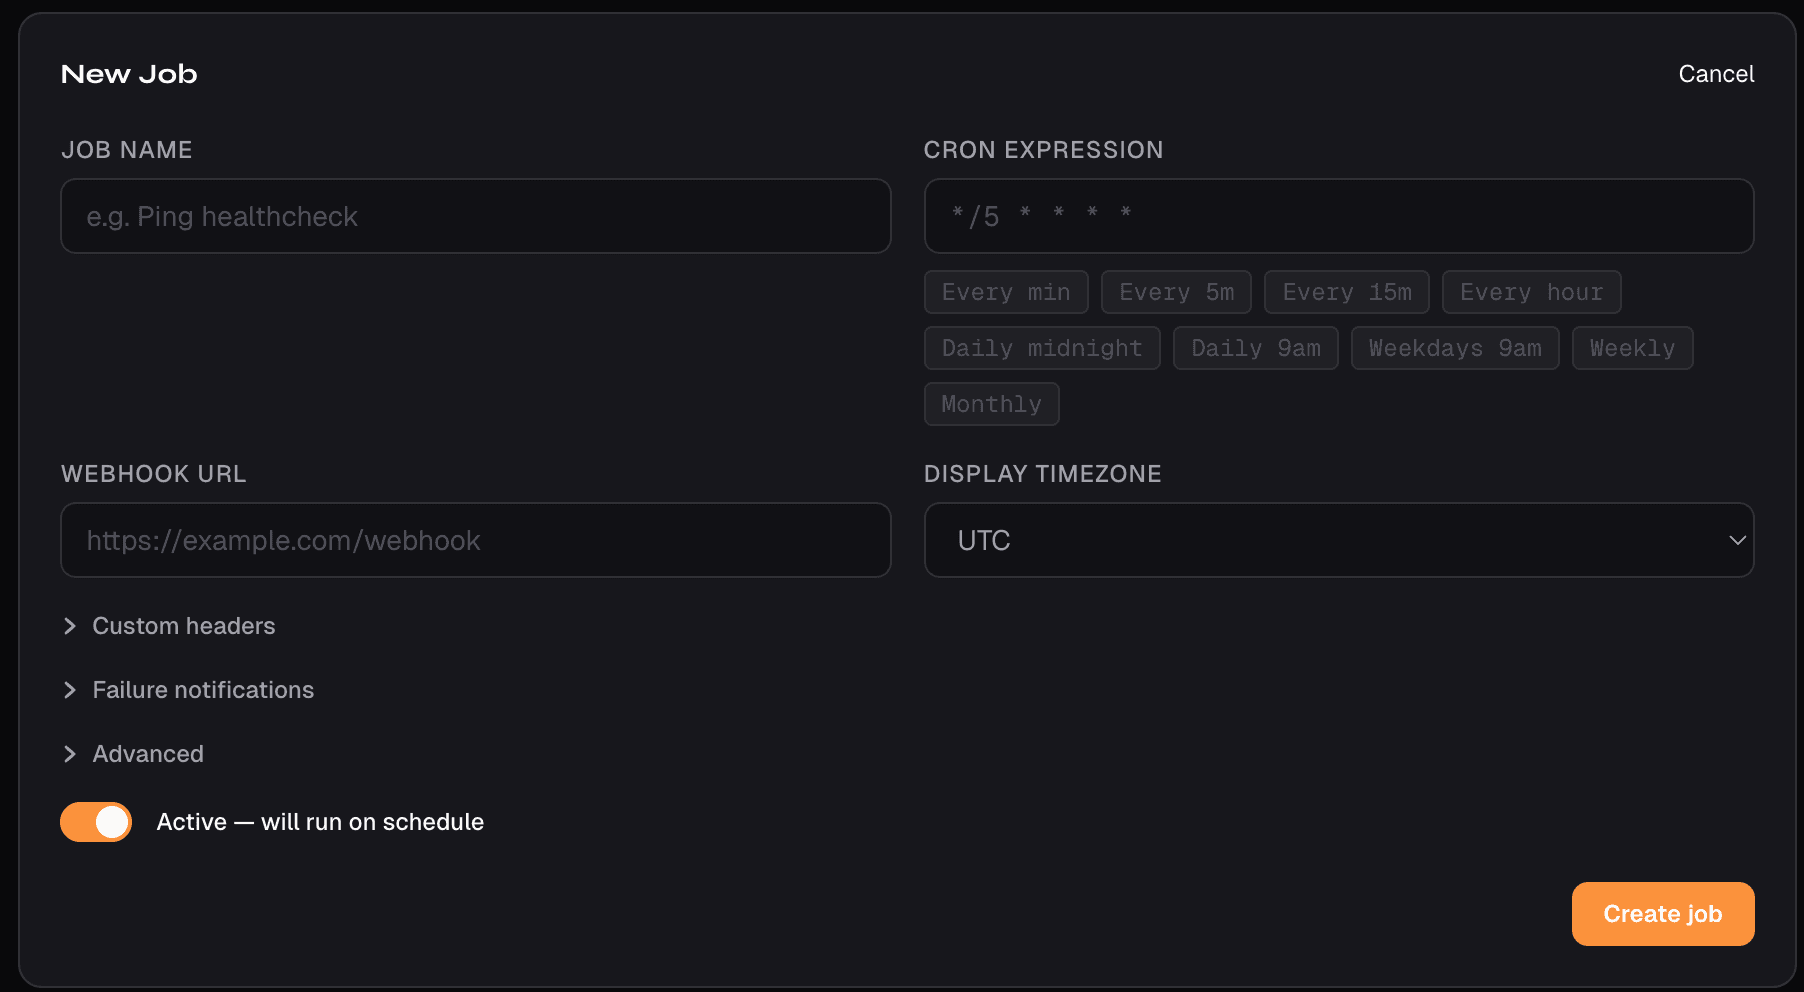Open the Display Timezone dropdown
The width and height of the screenshot is (1804, 992).
[1338, 540]
